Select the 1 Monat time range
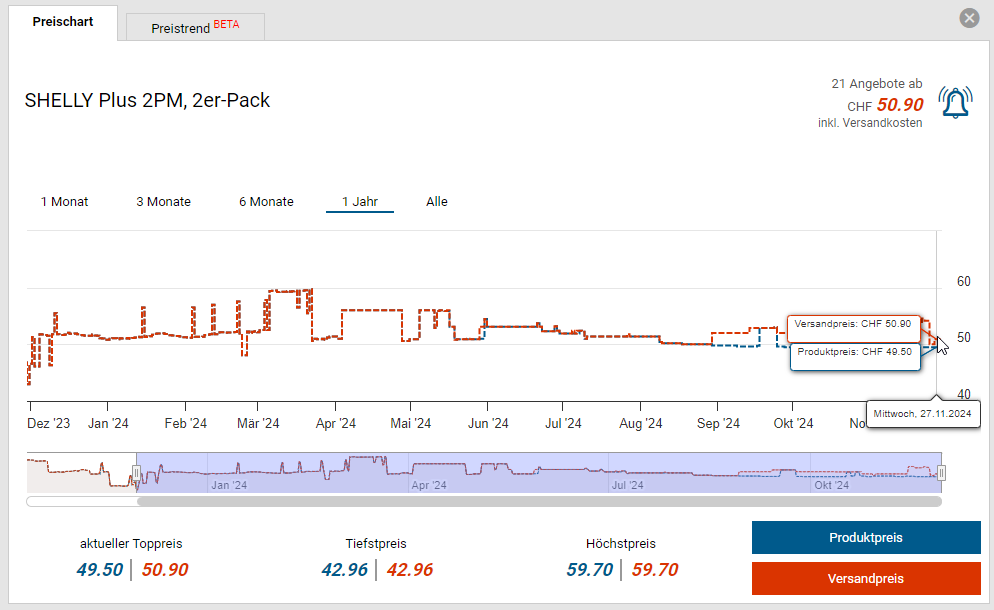This screenshot has width=994, height=610. [64, 202]
